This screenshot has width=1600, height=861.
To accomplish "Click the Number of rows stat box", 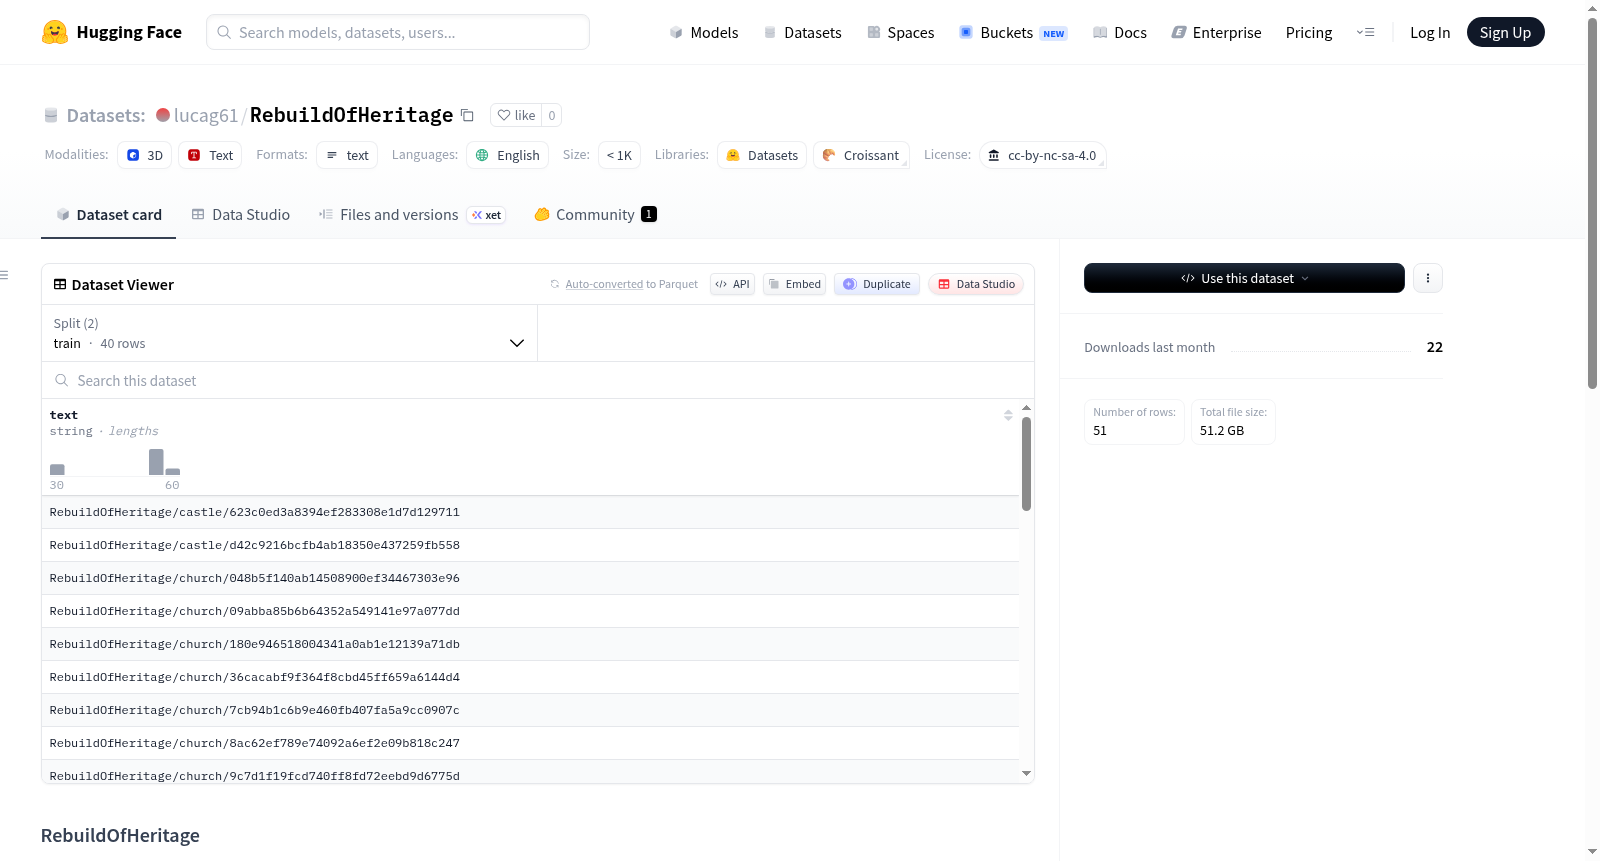I will click(x=1134, y=421).
